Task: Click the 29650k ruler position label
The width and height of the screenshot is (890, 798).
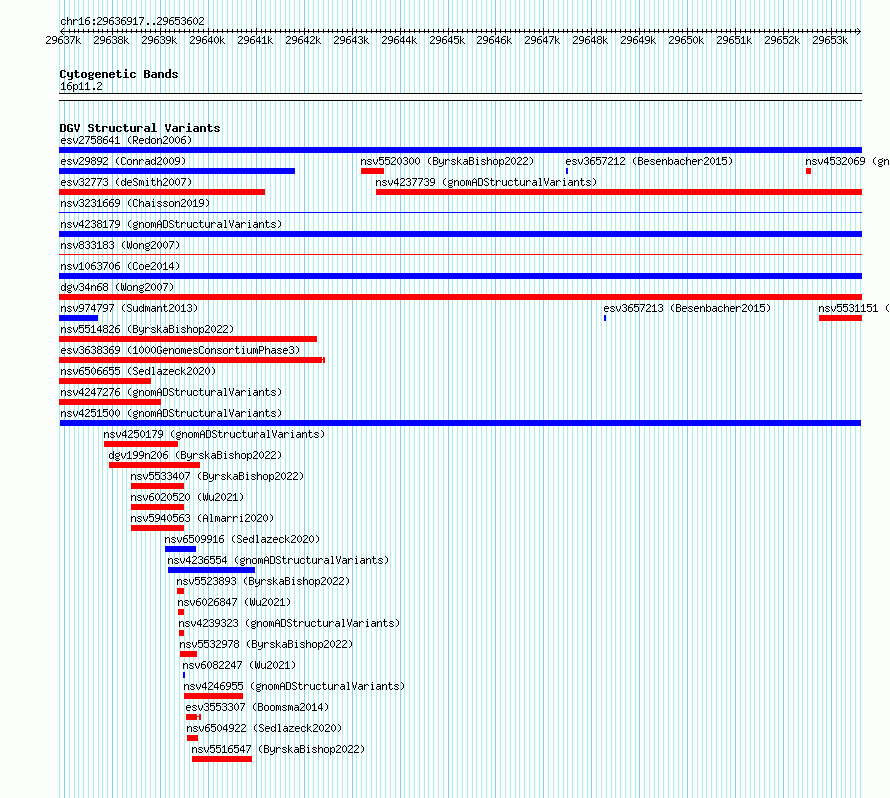Action: click(686, 40)
